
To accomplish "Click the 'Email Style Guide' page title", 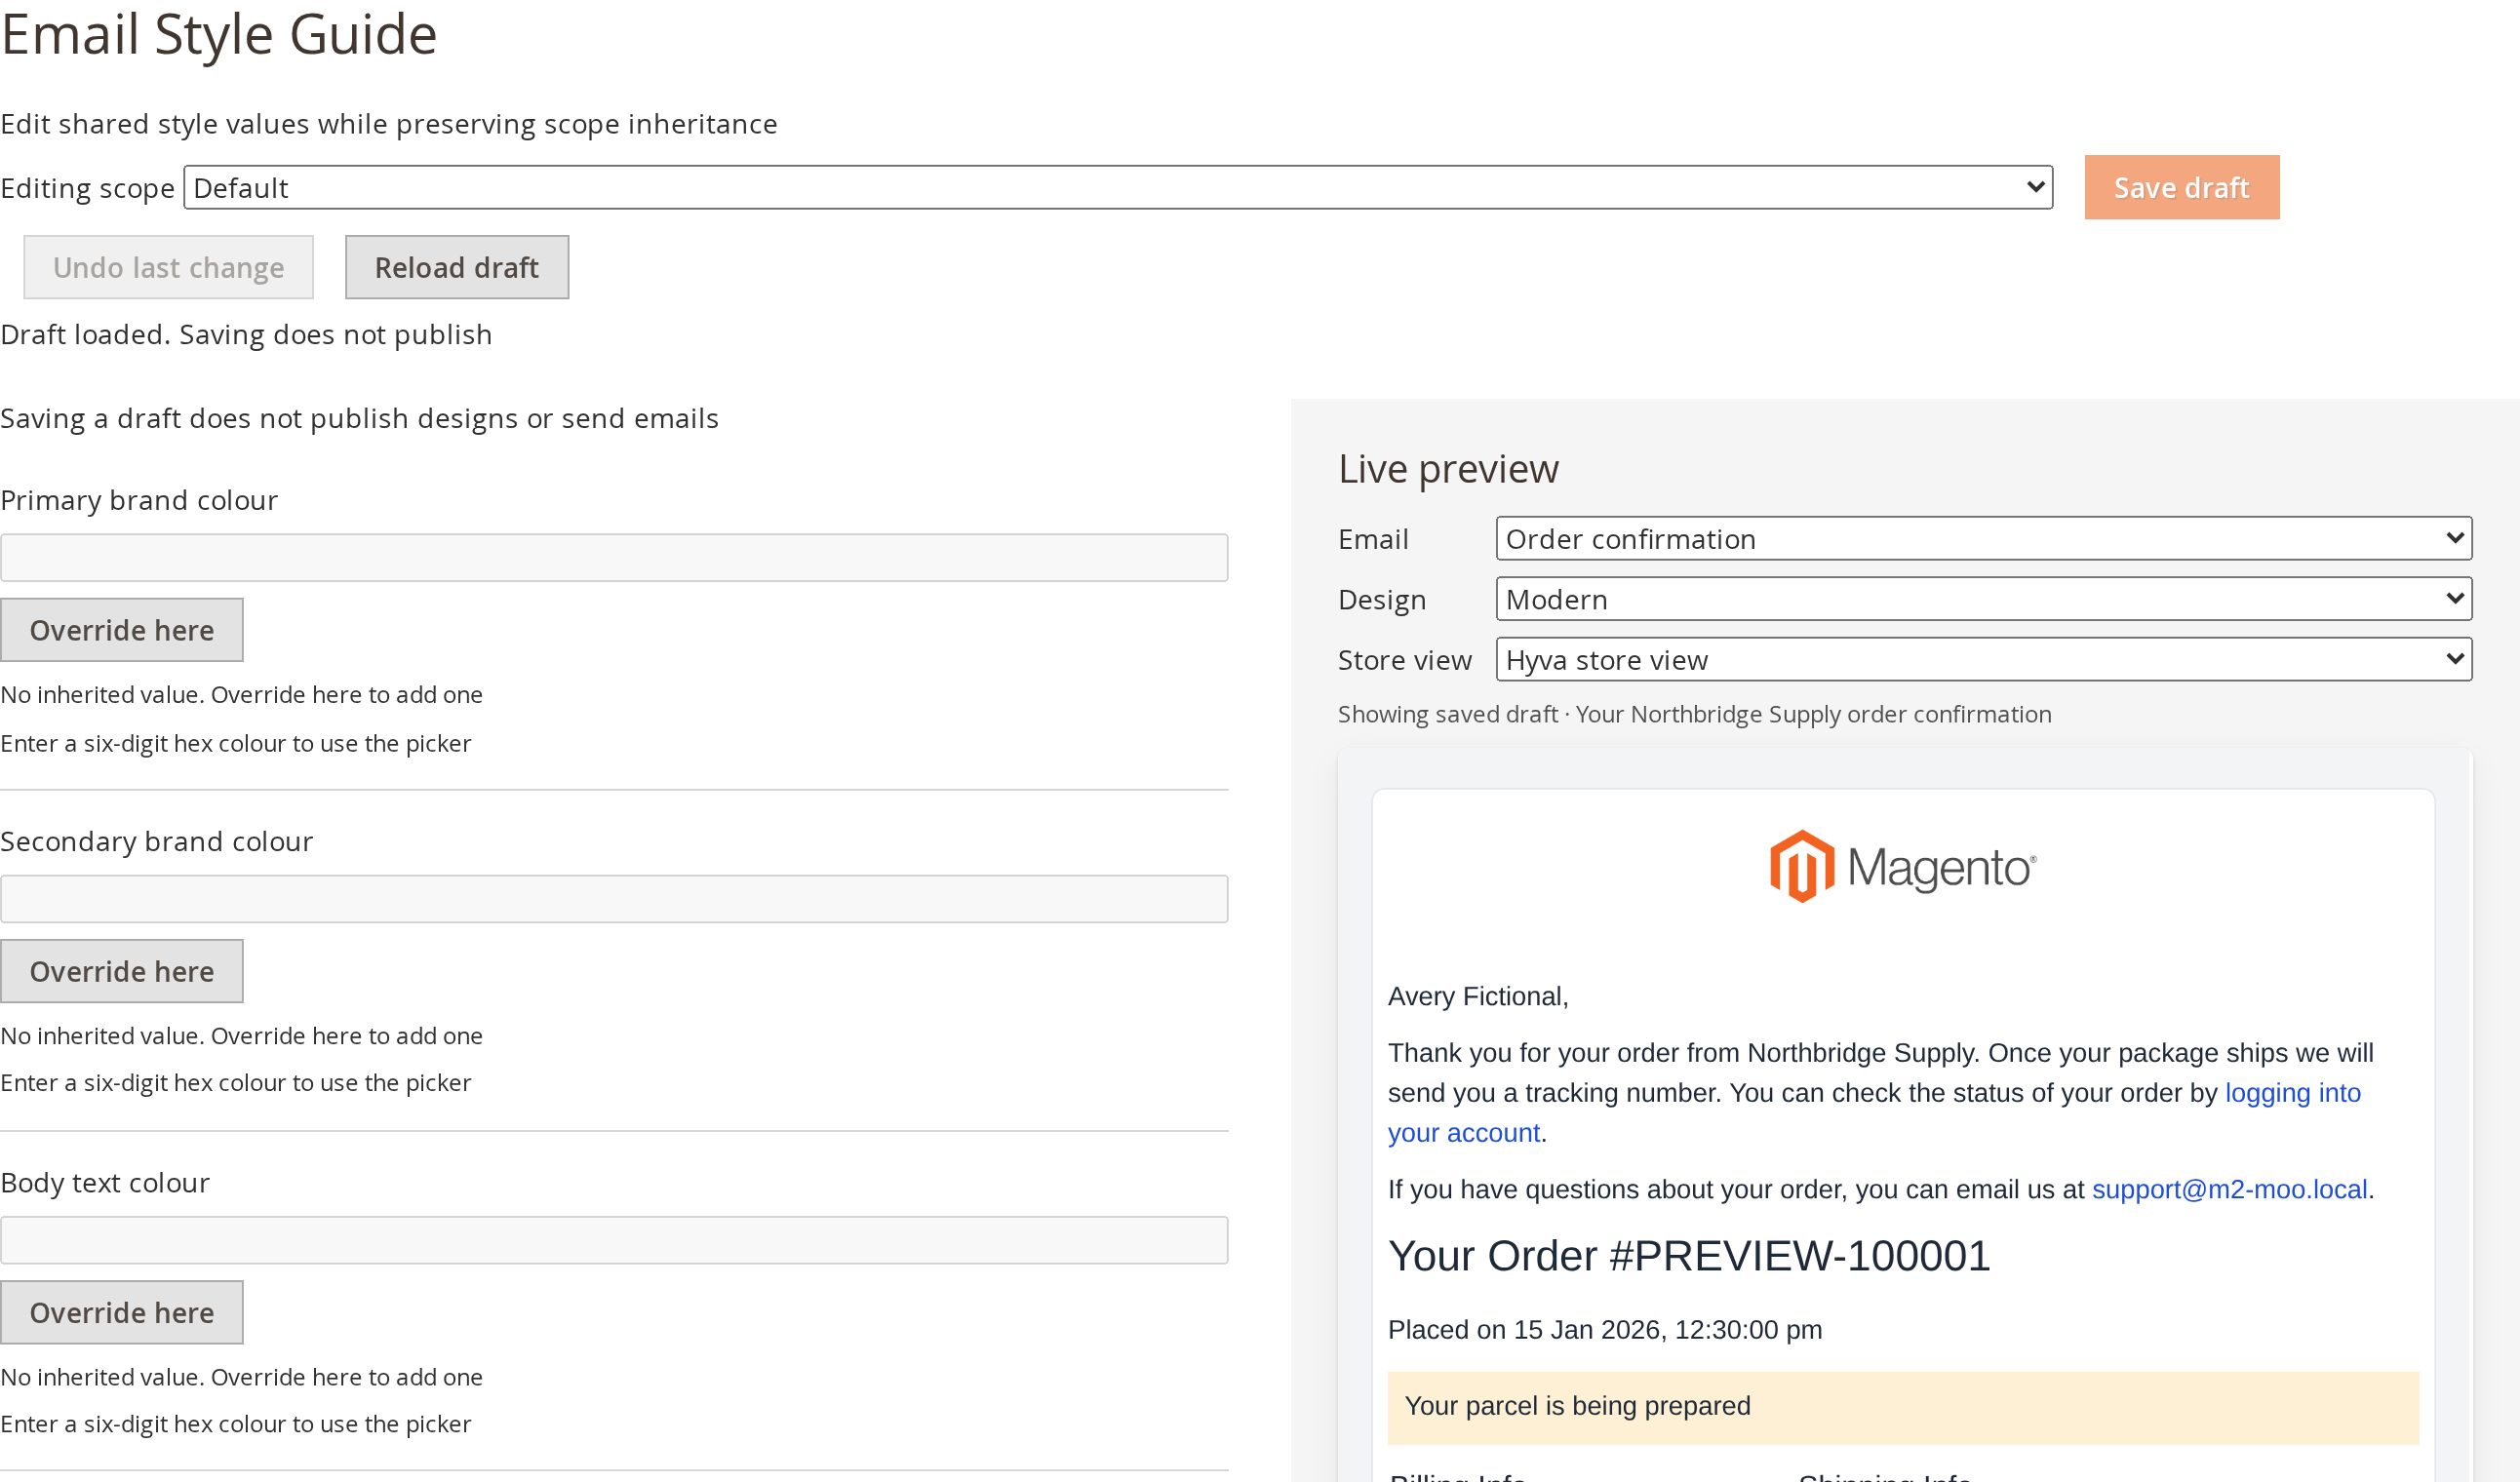I will [x=219, y=34].
